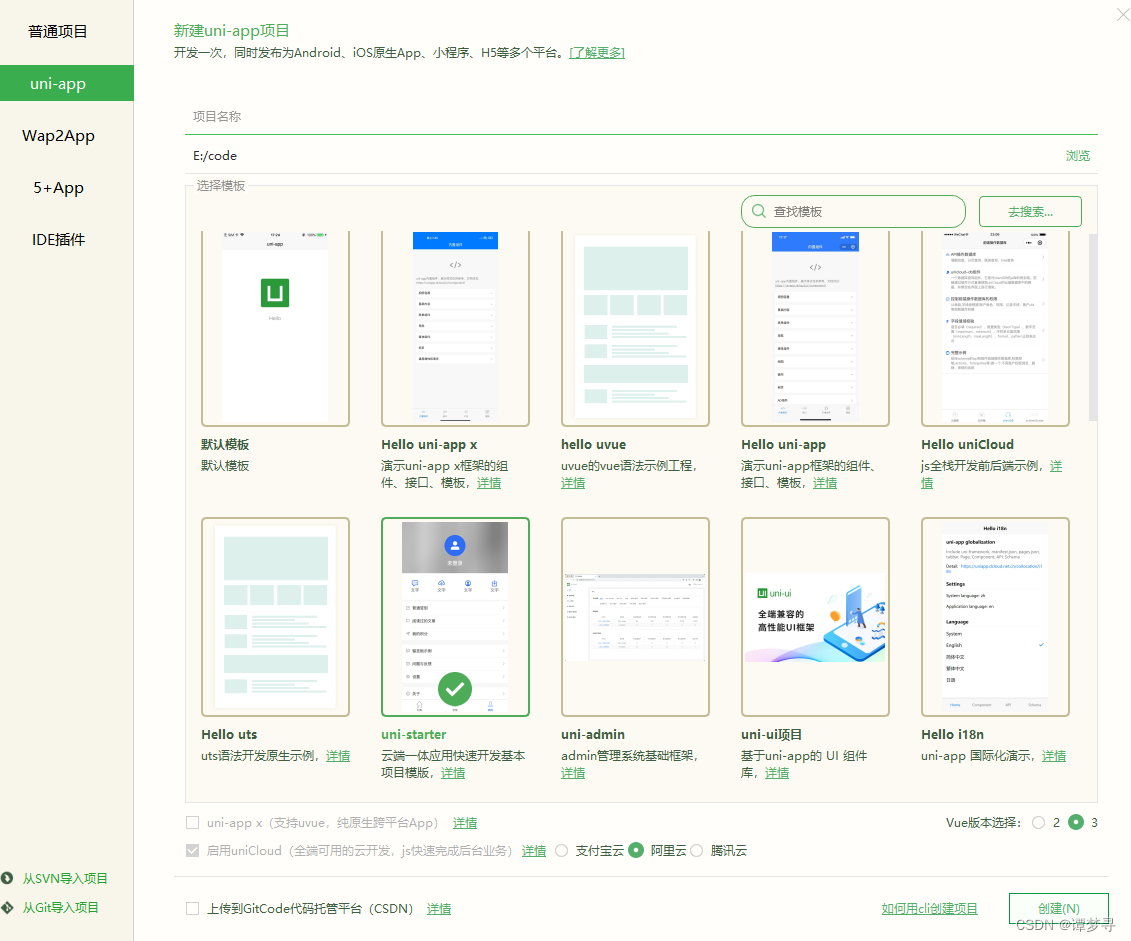Open 详情 link for uni-starter

tap(453, 773)
